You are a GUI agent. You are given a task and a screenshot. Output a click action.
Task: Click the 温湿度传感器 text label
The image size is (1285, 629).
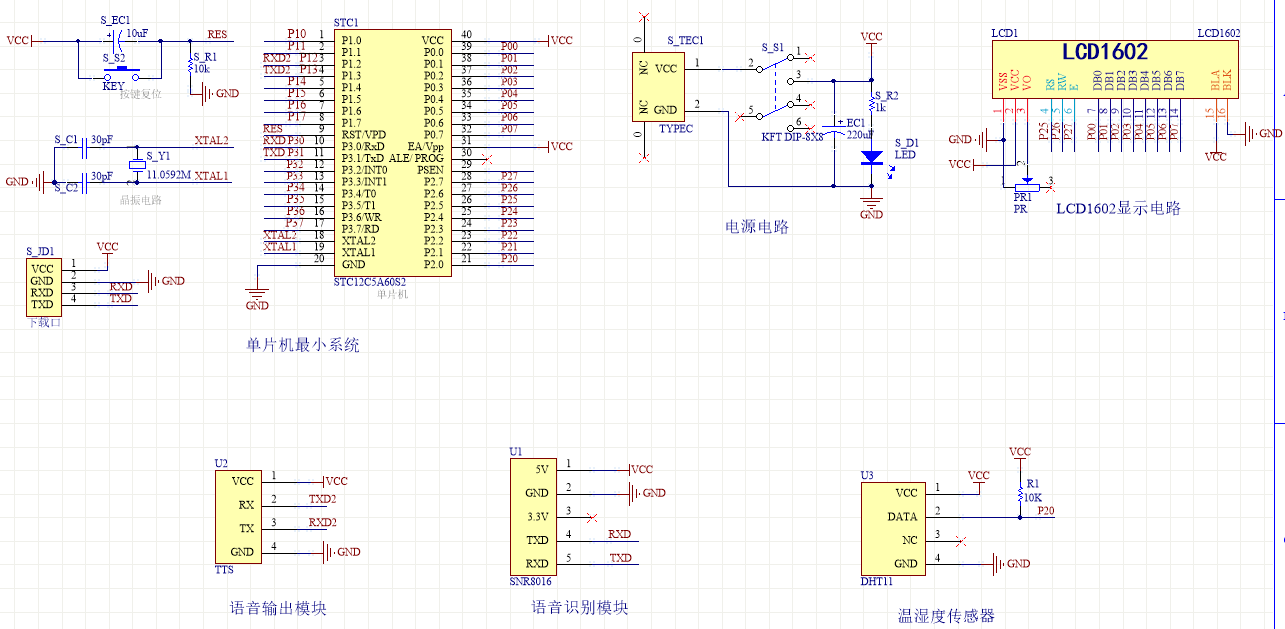click(x=946, y=616)
